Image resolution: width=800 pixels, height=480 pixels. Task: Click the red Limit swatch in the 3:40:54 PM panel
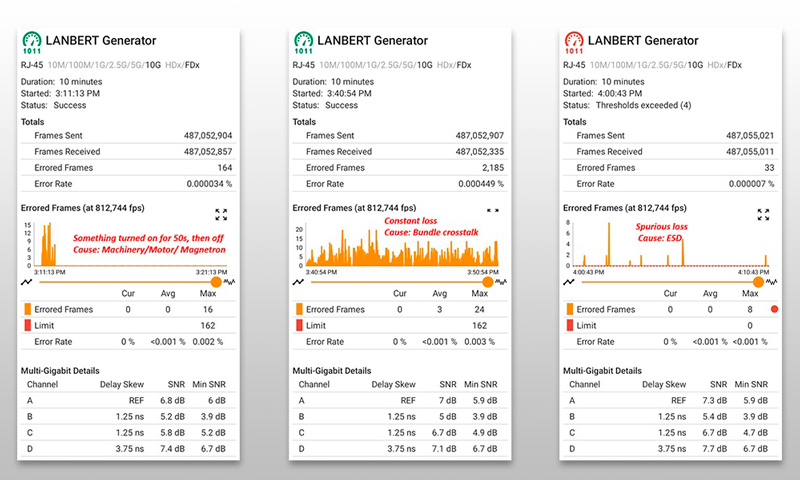tap(299, 325)
